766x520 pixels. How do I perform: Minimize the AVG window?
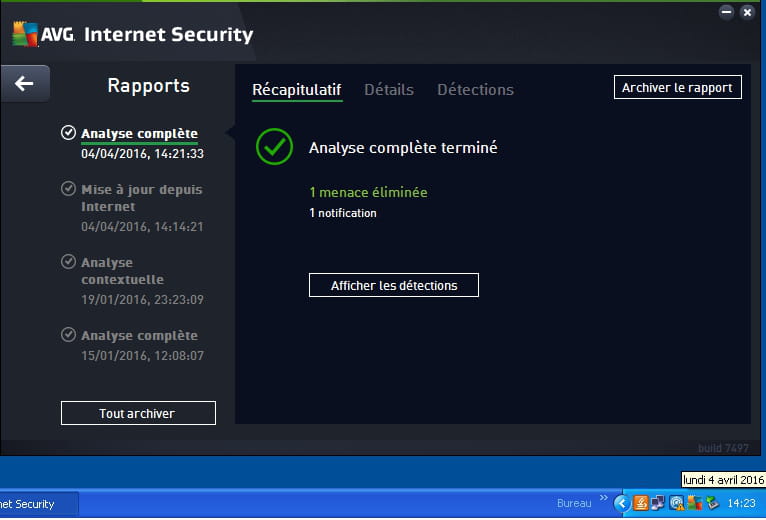(726, 12)
